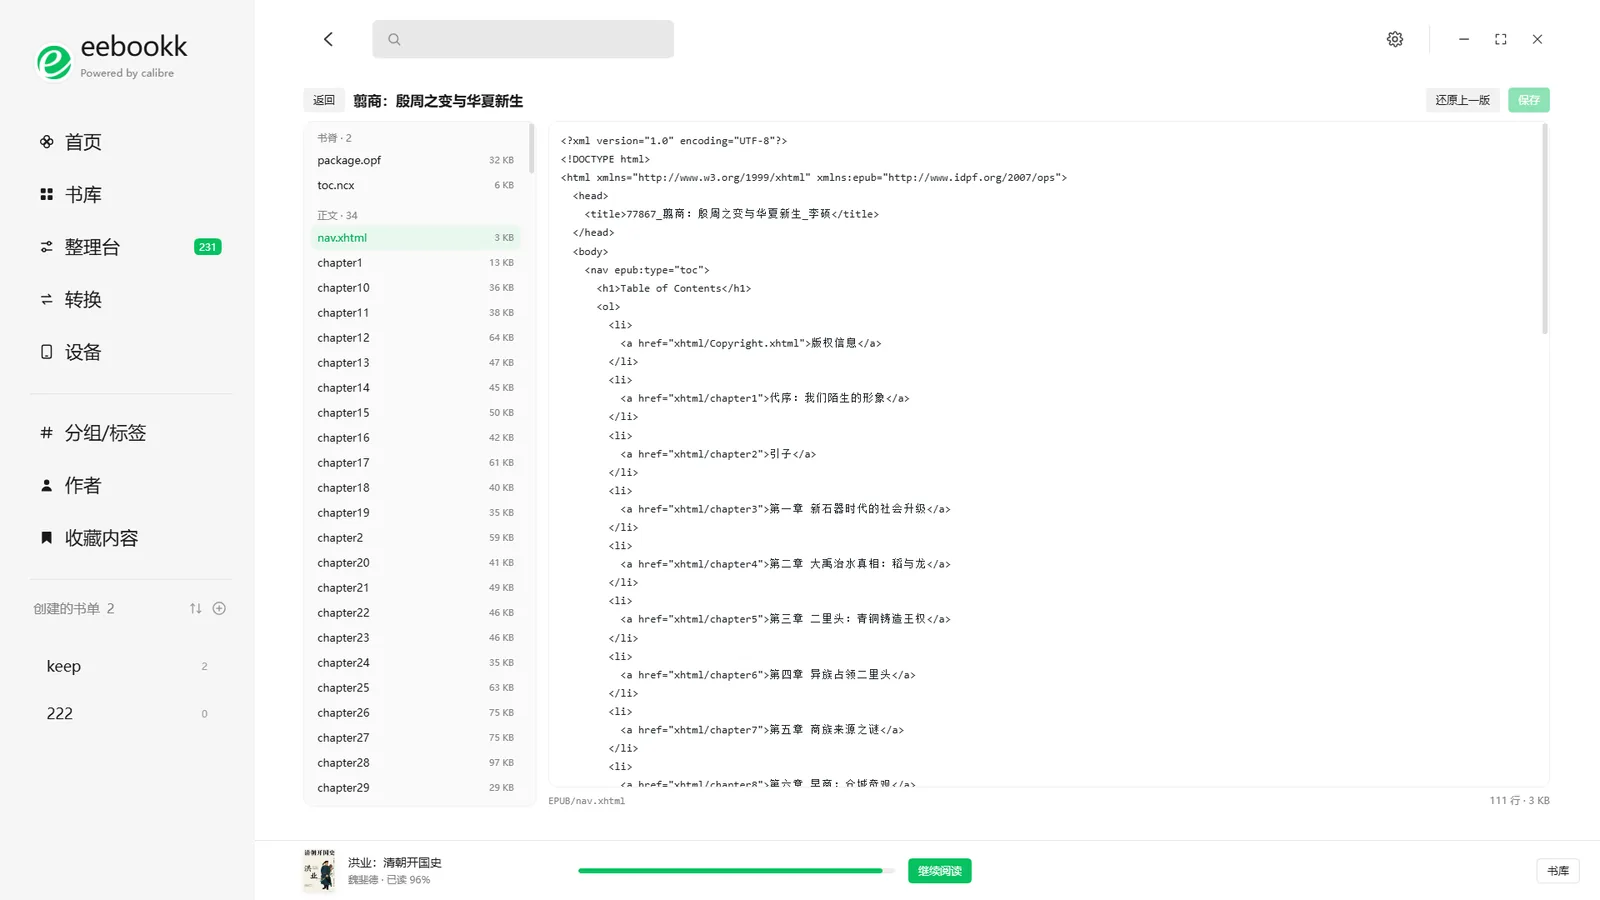Viewport: 1600px width, 900px height.
Task: Click the 返回 return button
Action: 324,100
